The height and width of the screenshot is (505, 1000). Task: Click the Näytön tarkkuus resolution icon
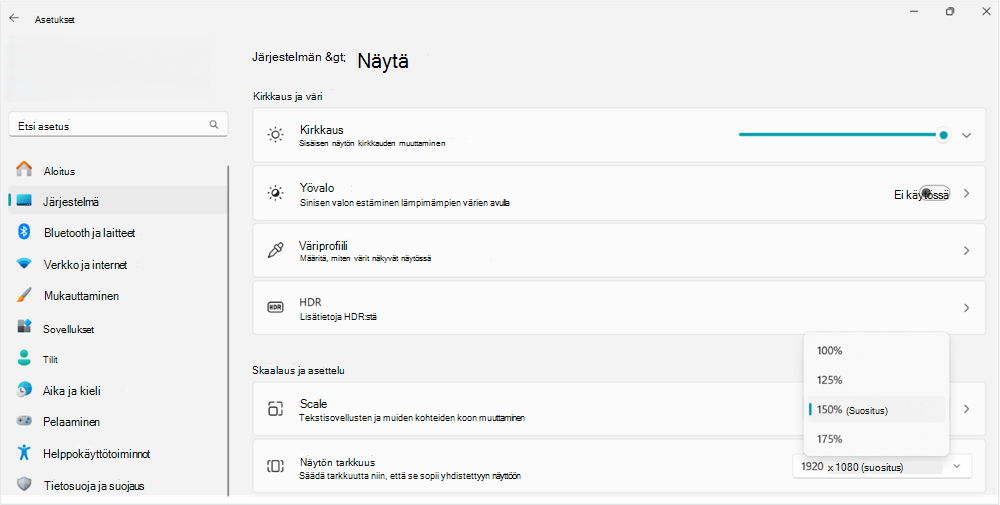pos(275,466)
